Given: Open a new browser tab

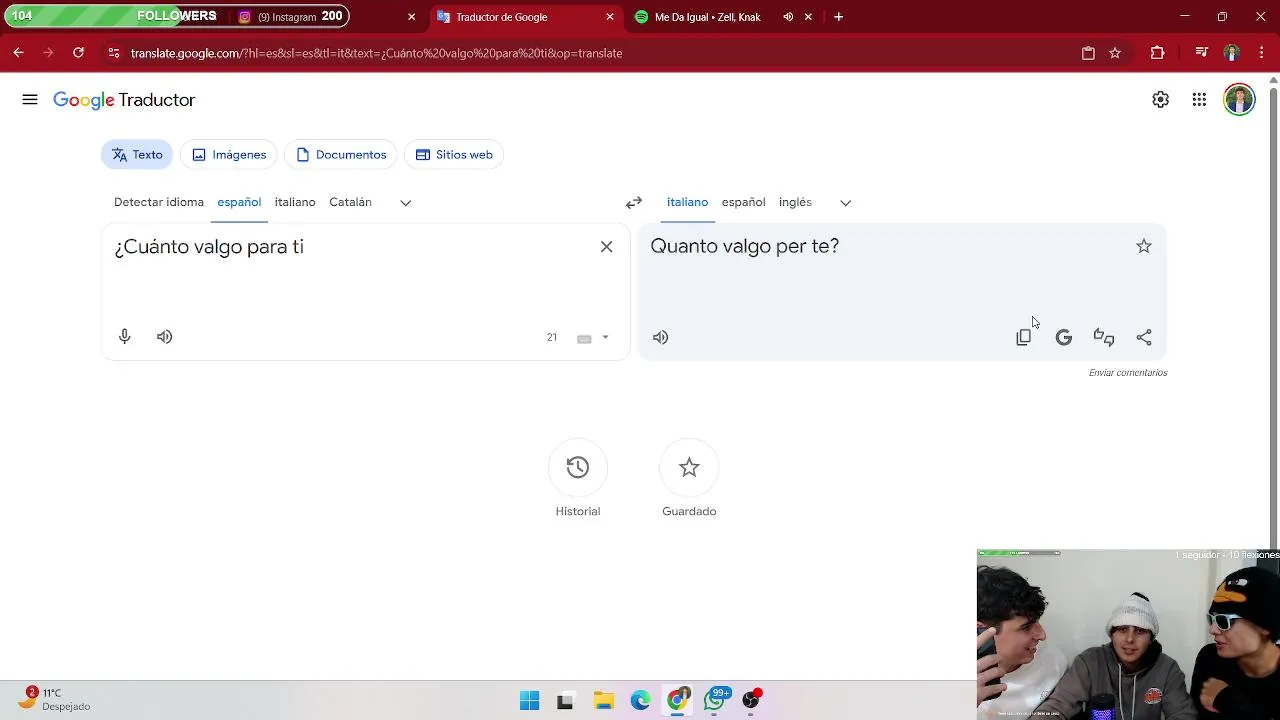Looking at the screenshot, I should point(838,17).
